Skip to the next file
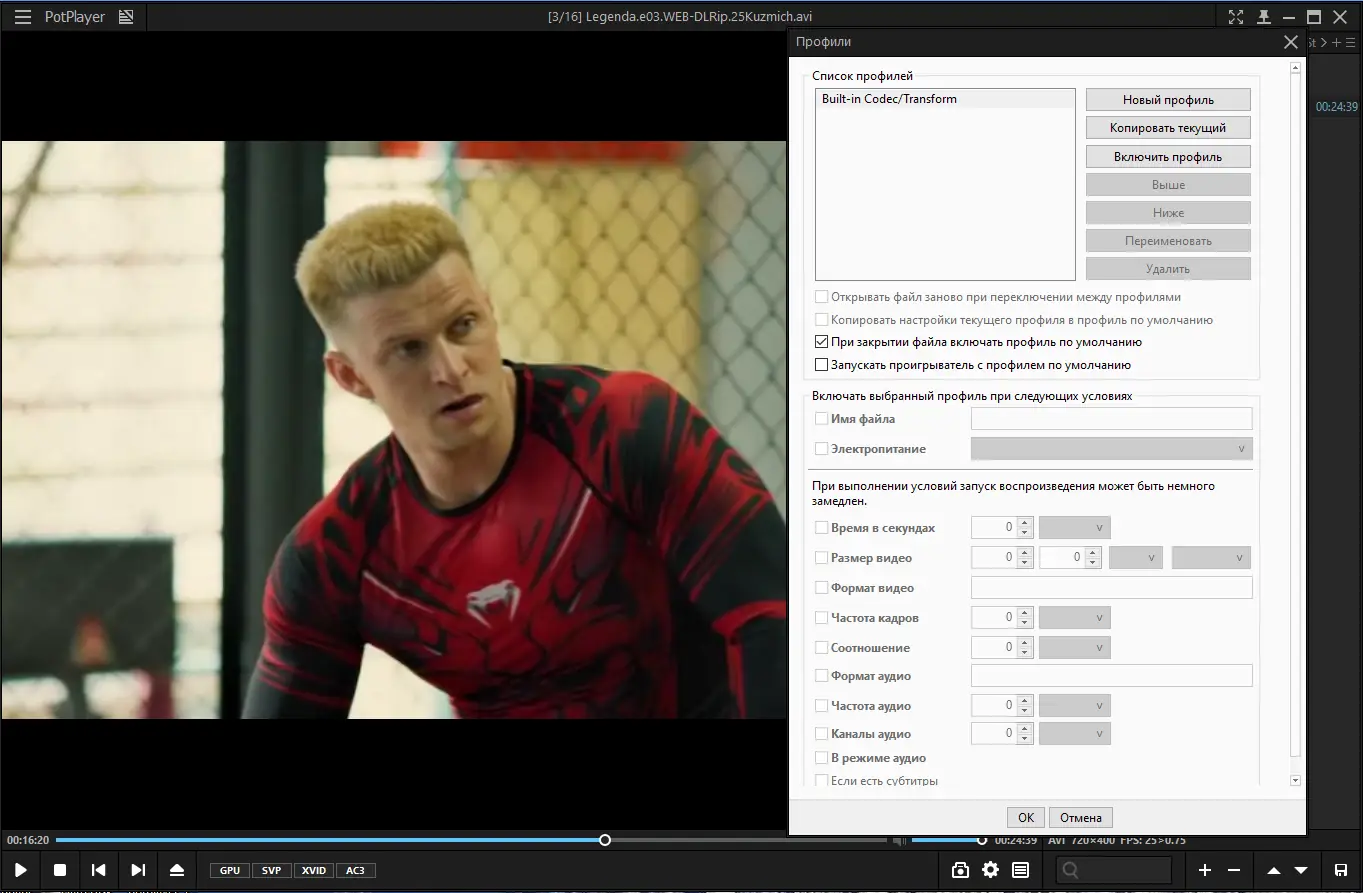 [138, 870]
